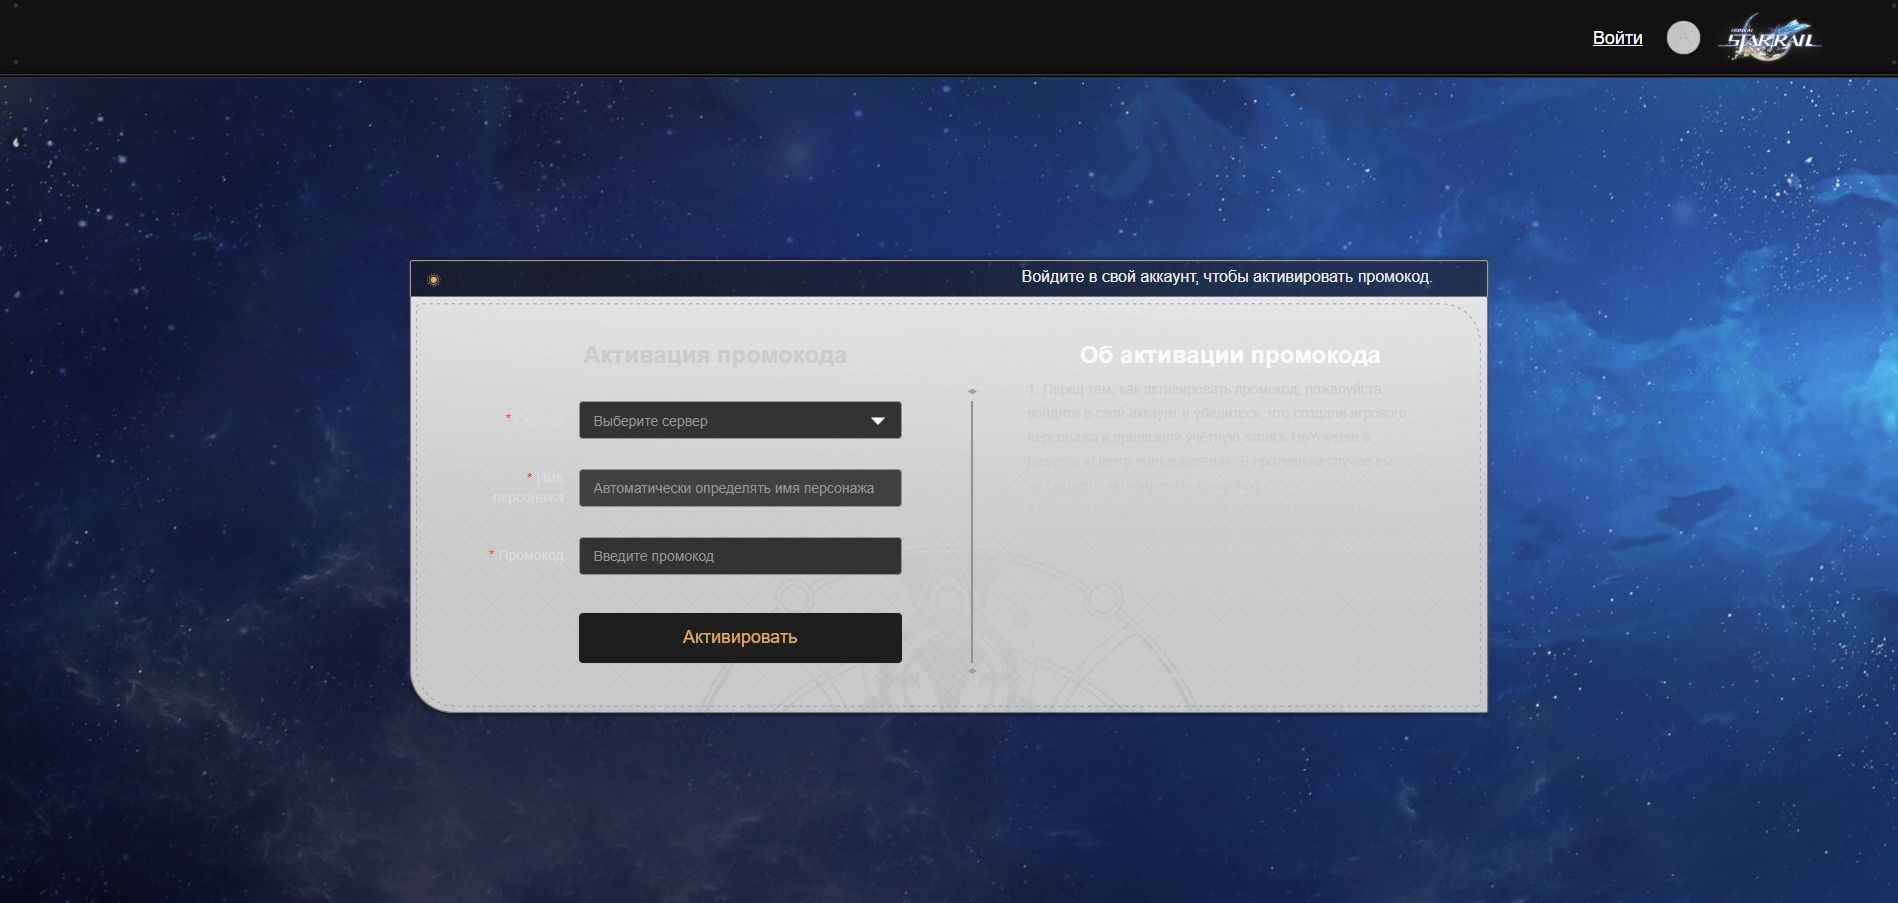Focus the character name auto-detect field
Screen dimensions: 1898x903
point(740,488)
